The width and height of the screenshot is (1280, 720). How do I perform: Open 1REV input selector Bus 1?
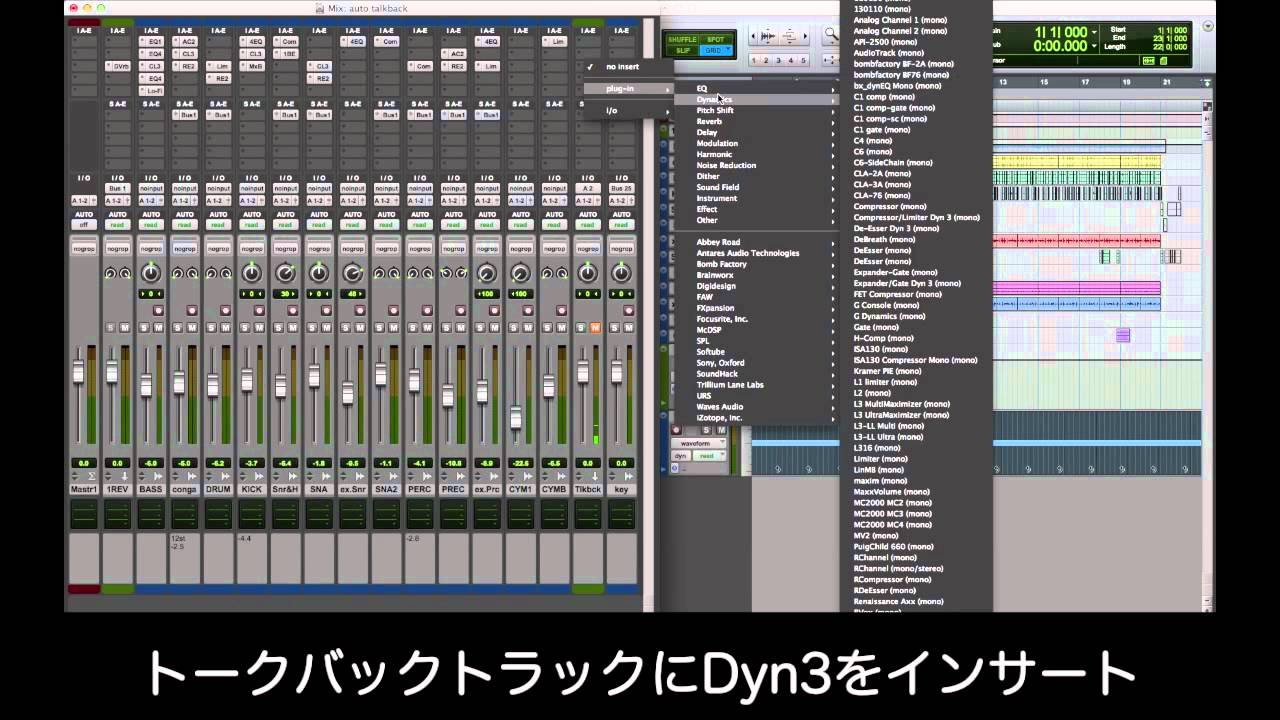pyautogui.click(x=118, y=188)
